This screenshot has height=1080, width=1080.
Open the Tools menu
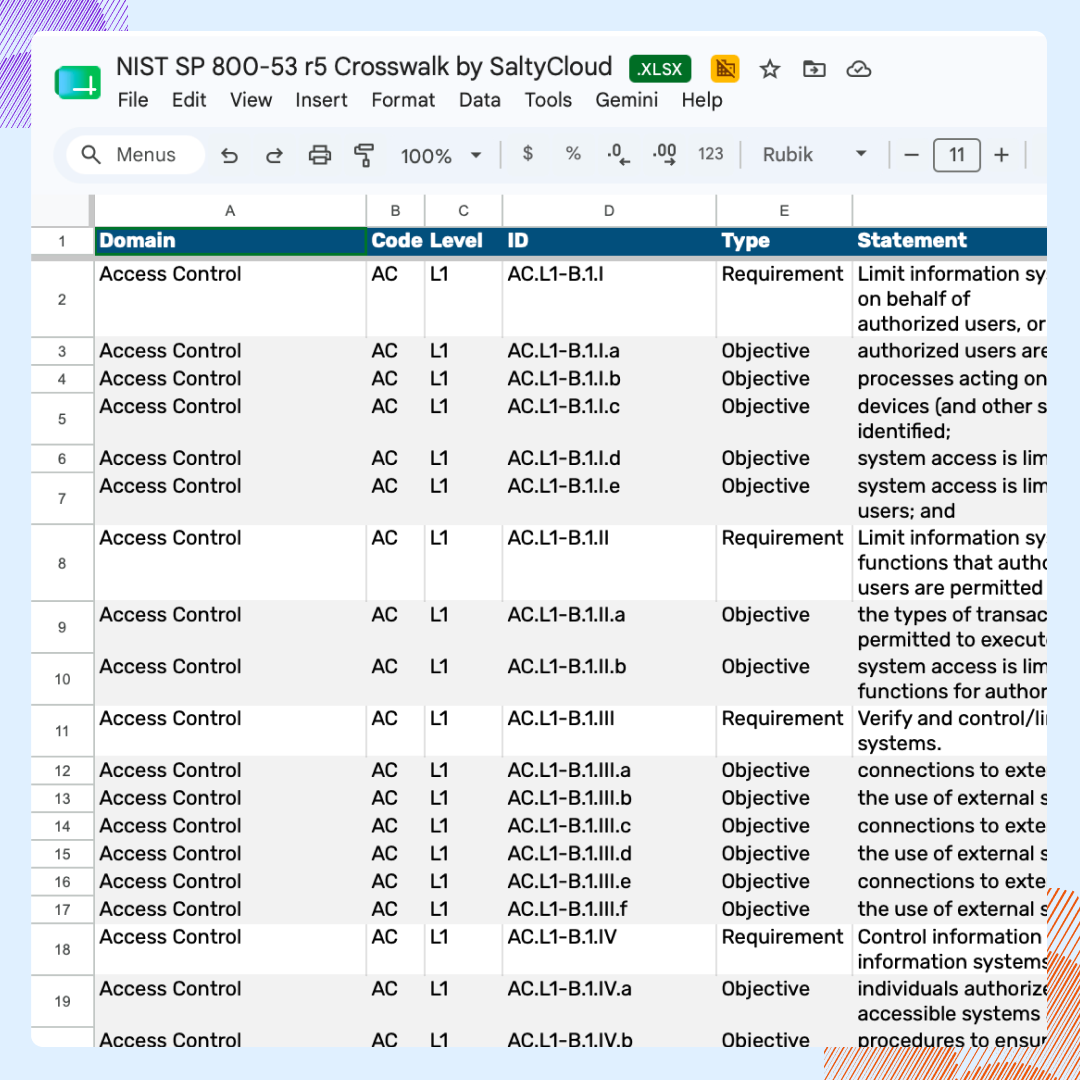point(548,101)
